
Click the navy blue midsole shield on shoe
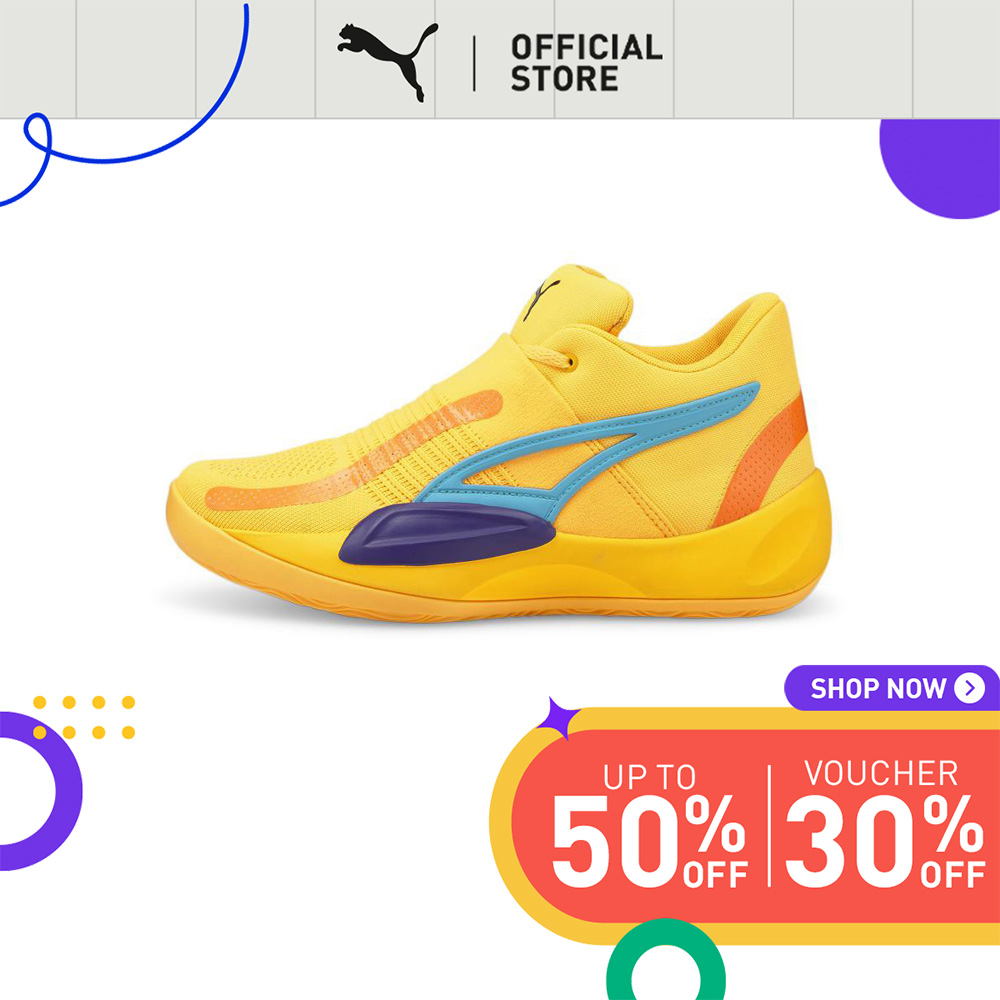(x=446, y=533)
